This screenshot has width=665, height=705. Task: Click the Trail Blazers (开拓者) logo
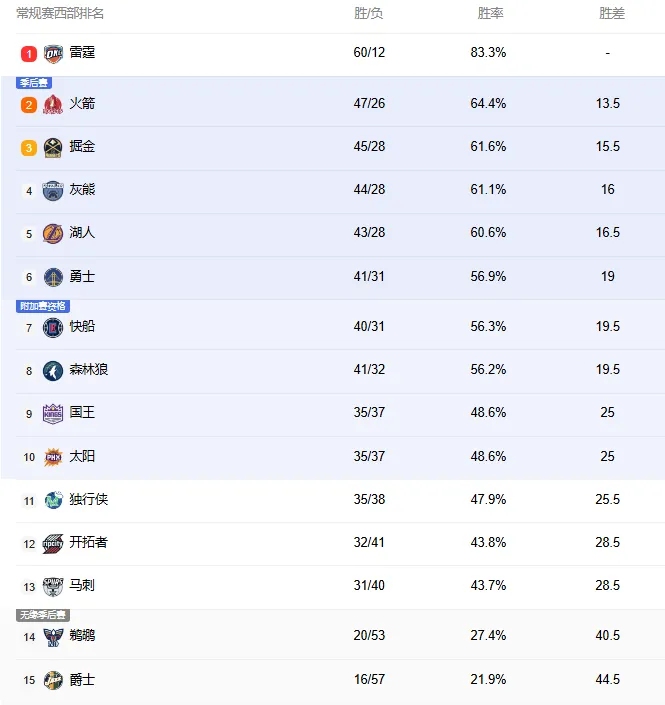53,544
